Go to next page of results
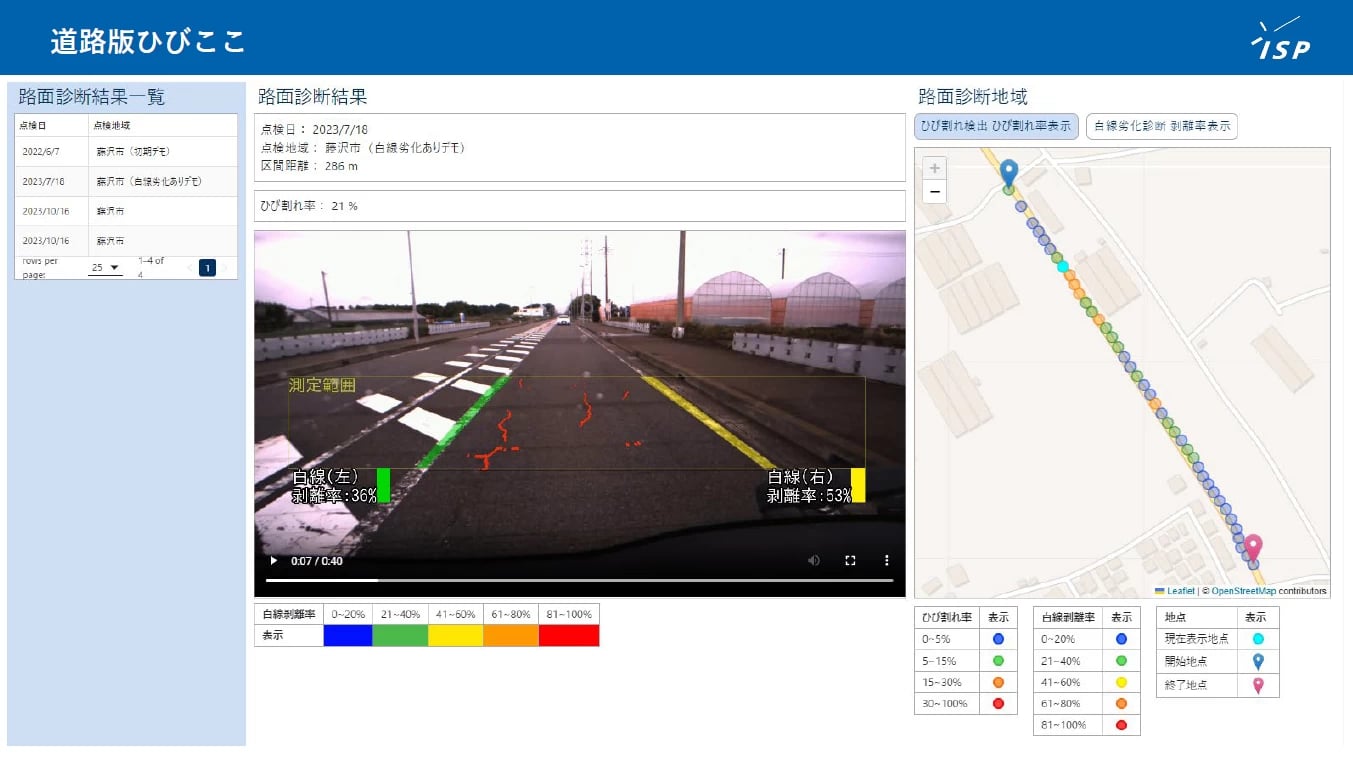 [x=225, y=268]
